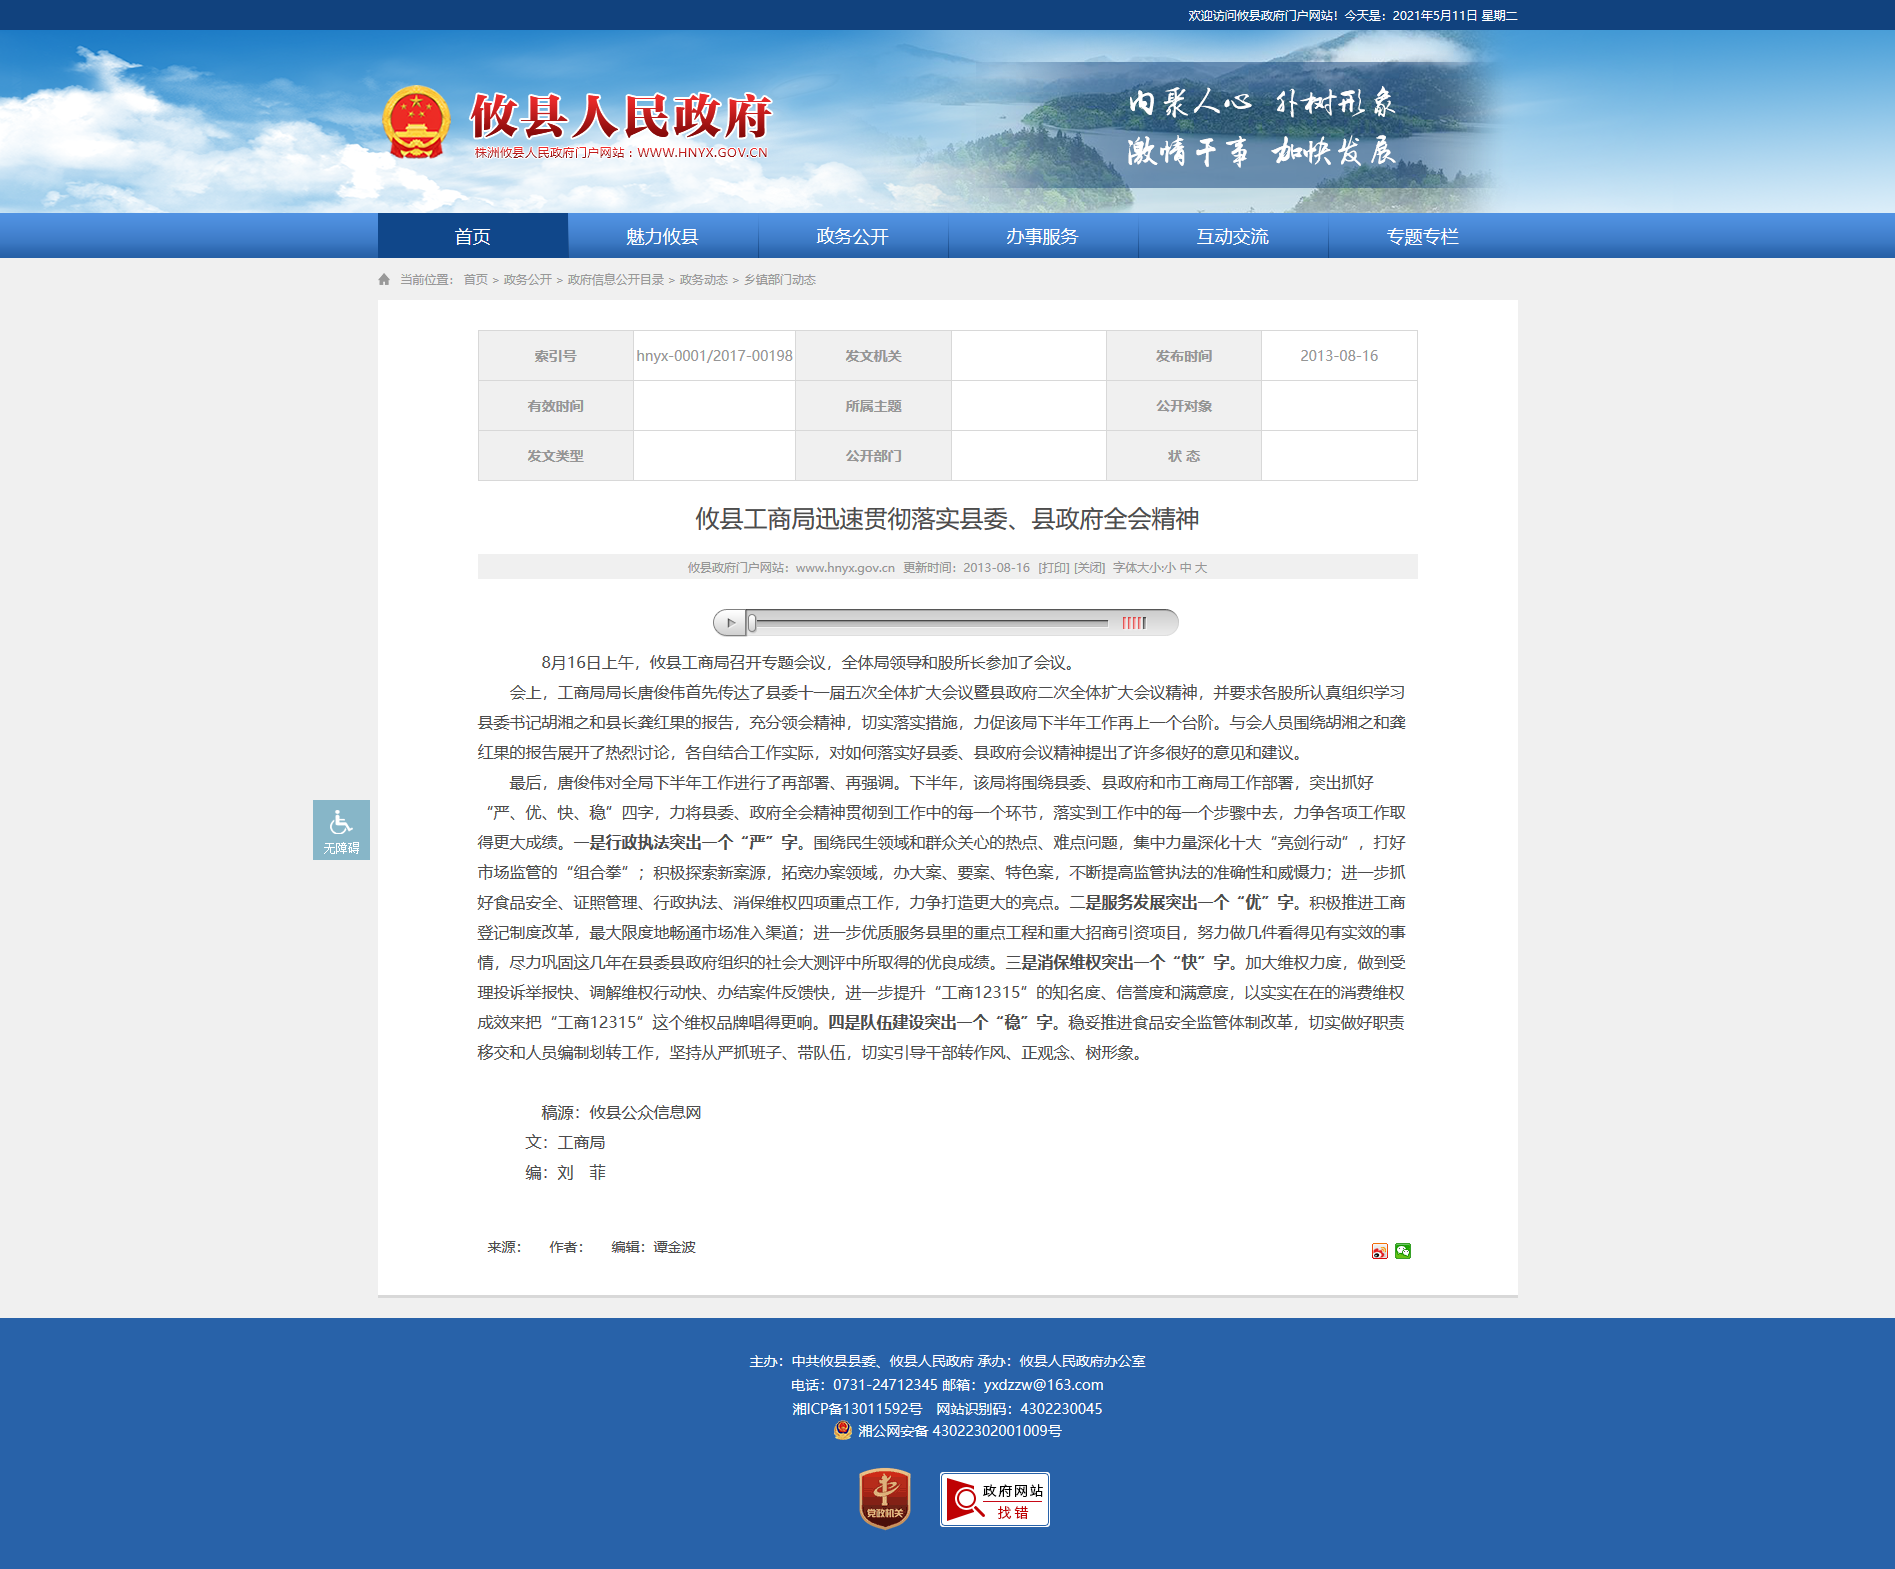Share article via WeChat icon
This screenshot has height=1569, width=1895.
point(1403,1251)
